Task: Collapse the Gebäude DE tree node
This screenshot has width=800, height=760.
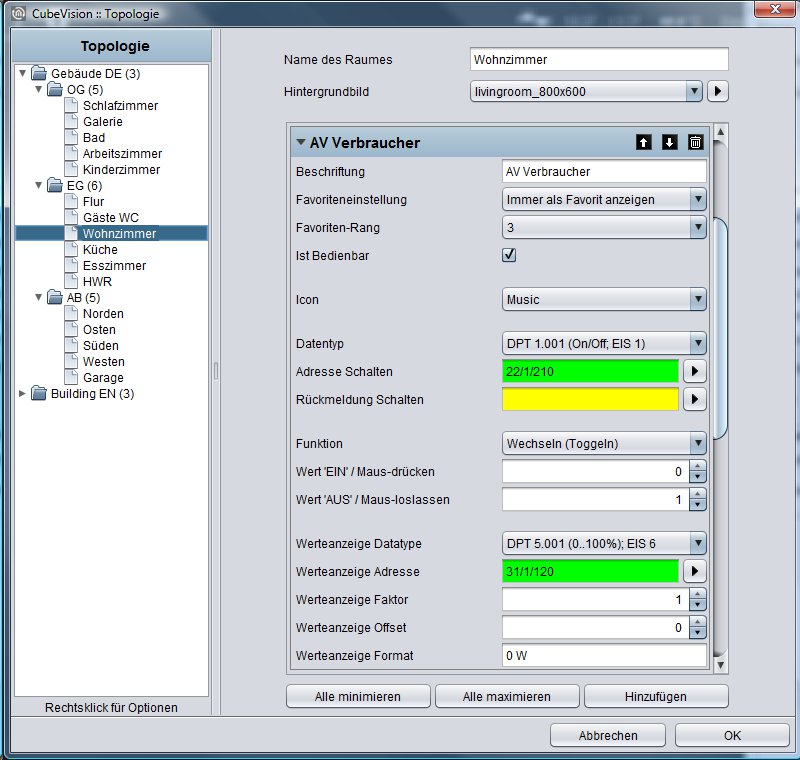Action: [x=22, y=73]
